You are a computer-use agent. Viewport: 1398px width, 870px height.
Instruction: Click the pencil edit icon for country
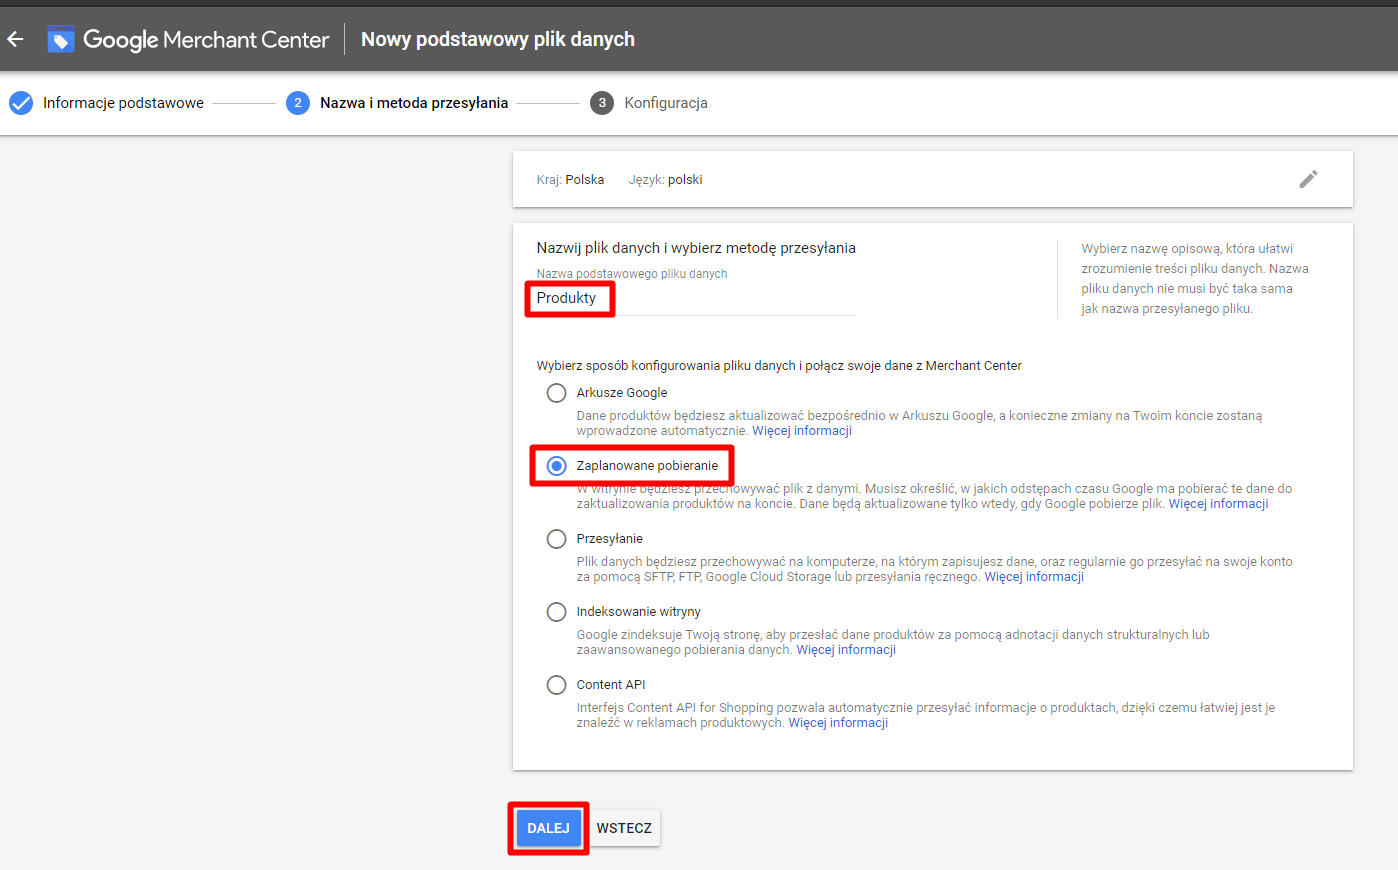click(1308, 179)
